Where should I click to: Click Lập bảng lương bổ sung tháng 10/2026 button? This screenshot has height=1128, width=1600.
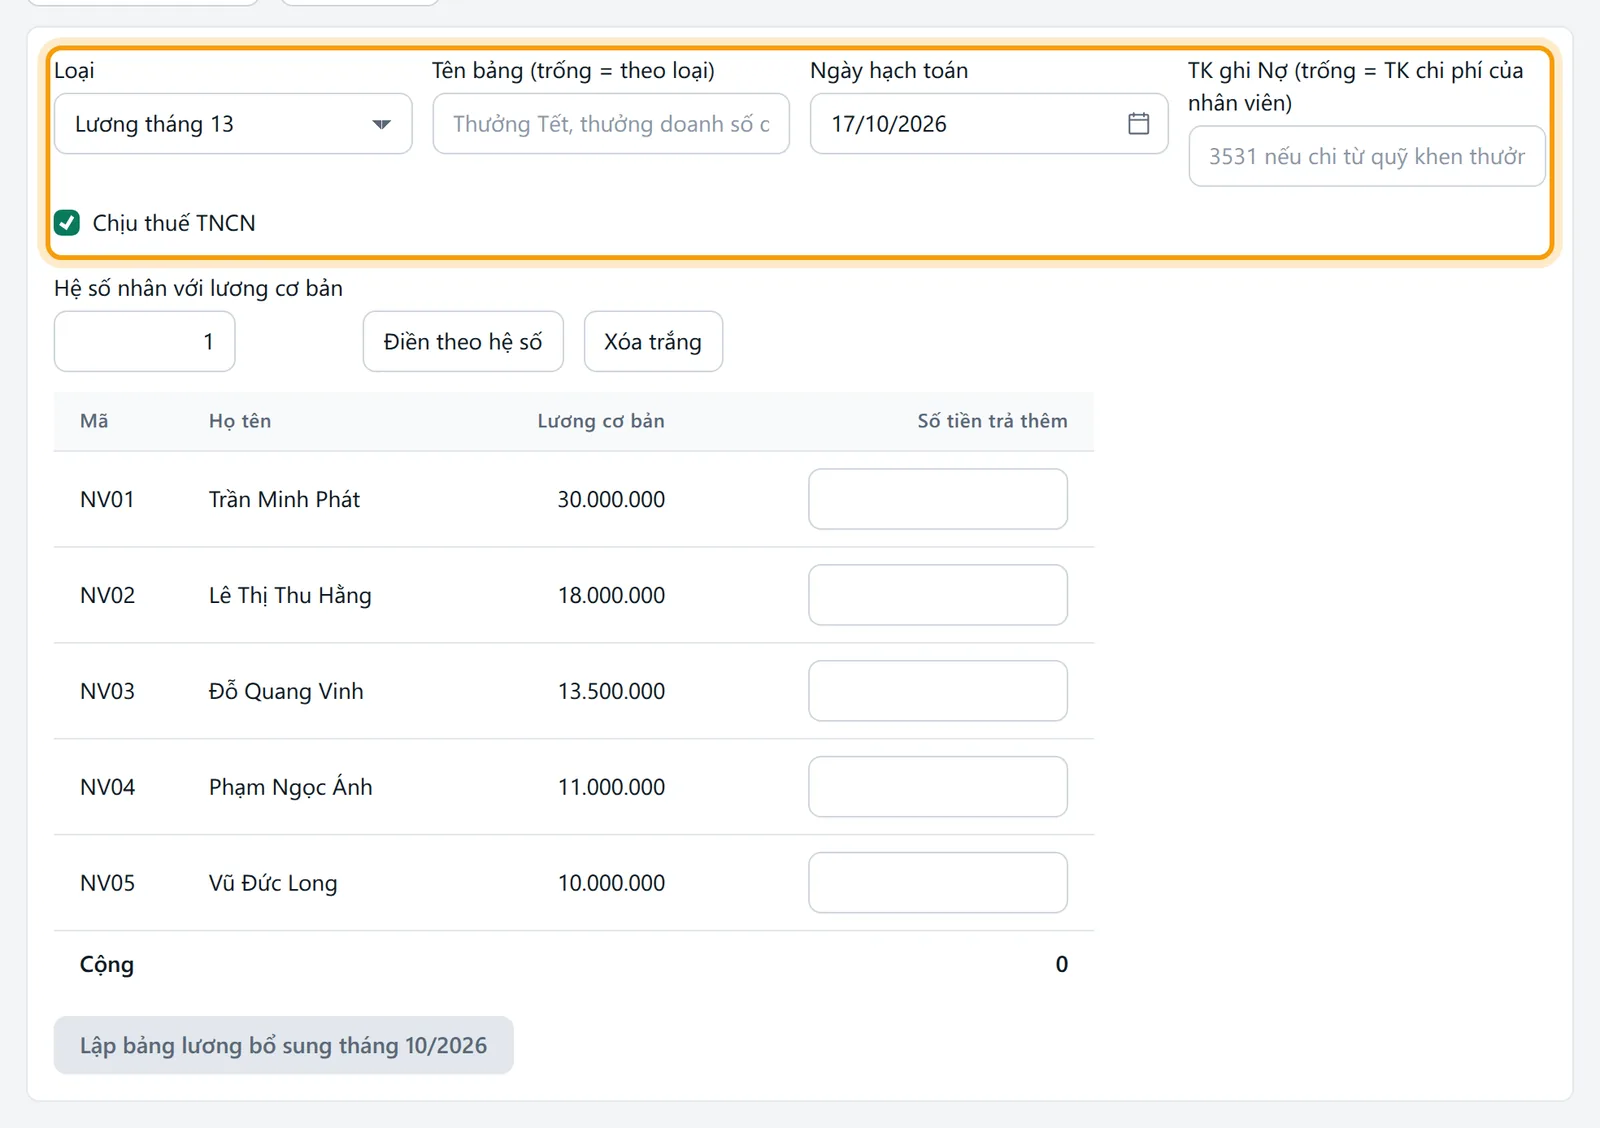click(284, 1046)
